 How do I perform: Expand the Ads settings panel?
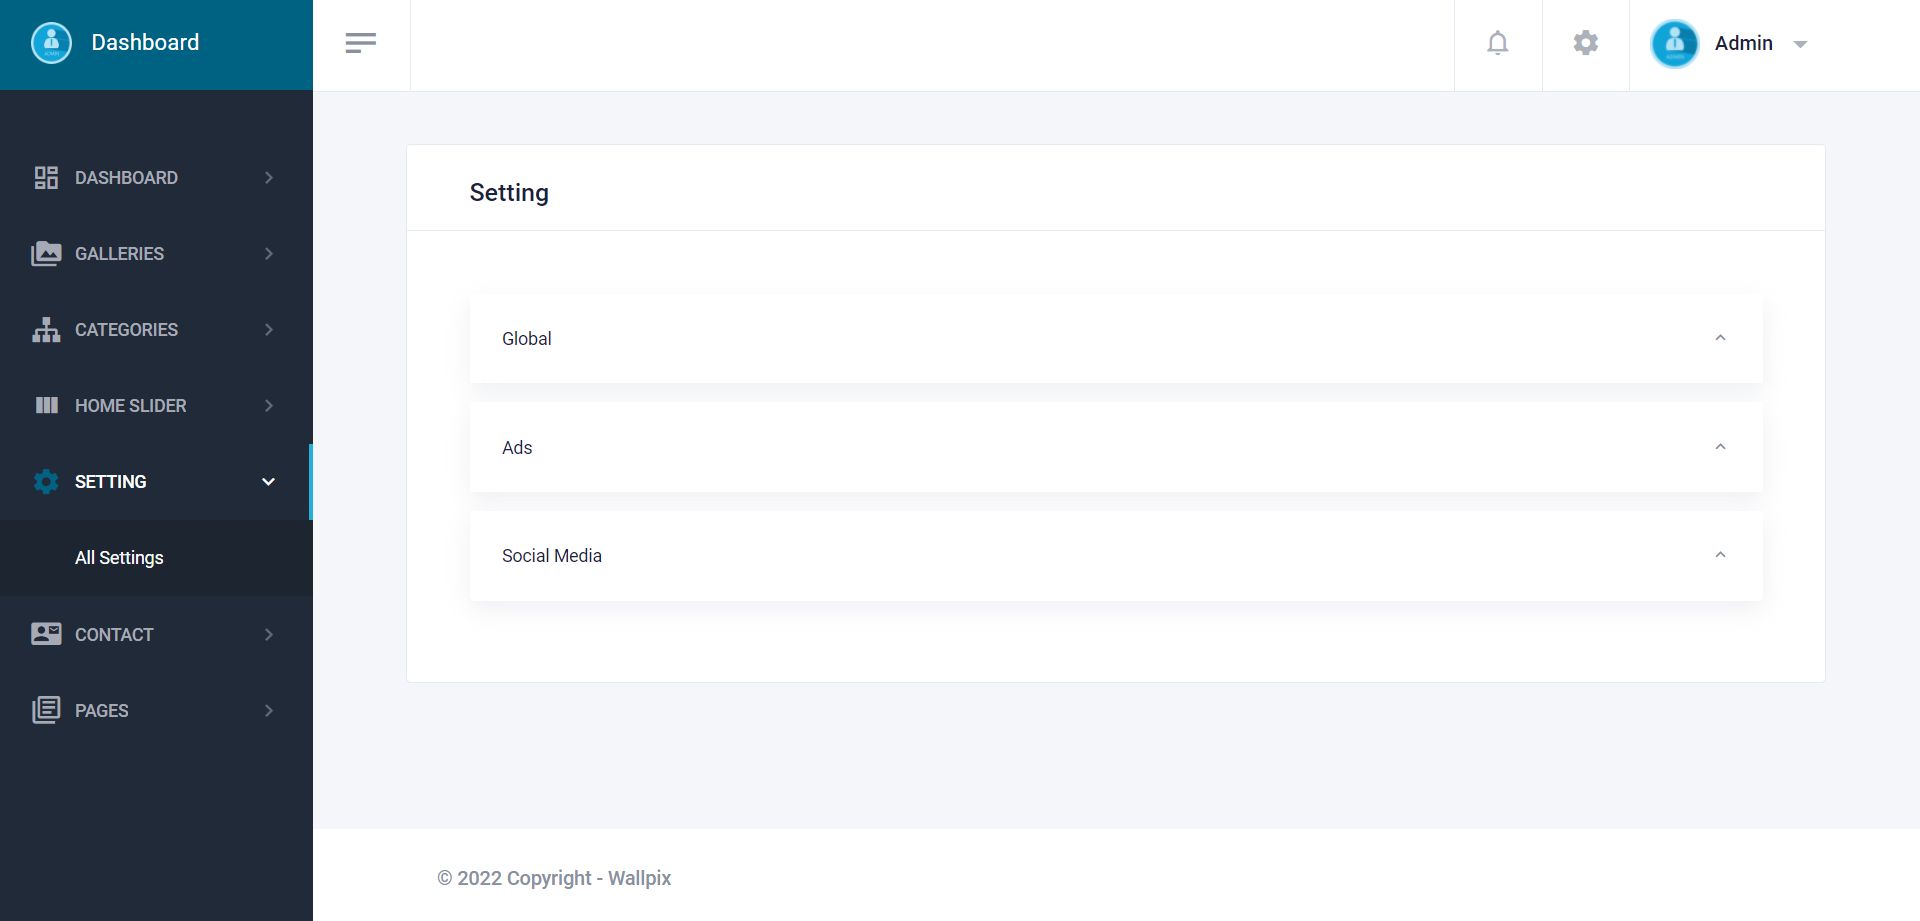click(1115, 447)
